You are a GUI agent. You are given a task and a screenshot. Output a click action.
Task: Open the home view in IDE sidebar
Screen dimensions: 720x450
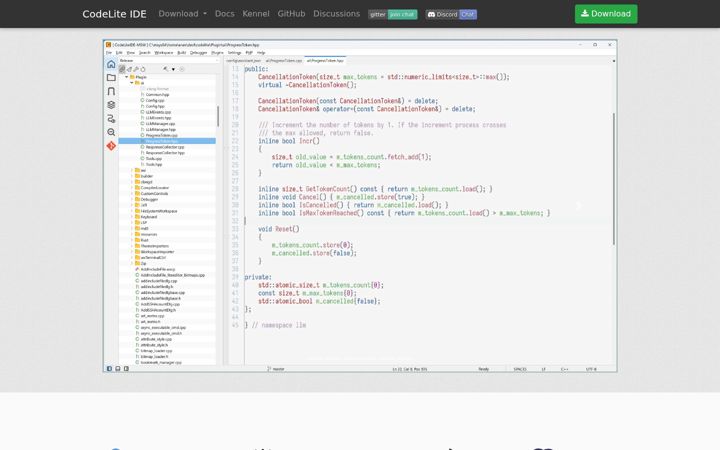click(111, 64)
